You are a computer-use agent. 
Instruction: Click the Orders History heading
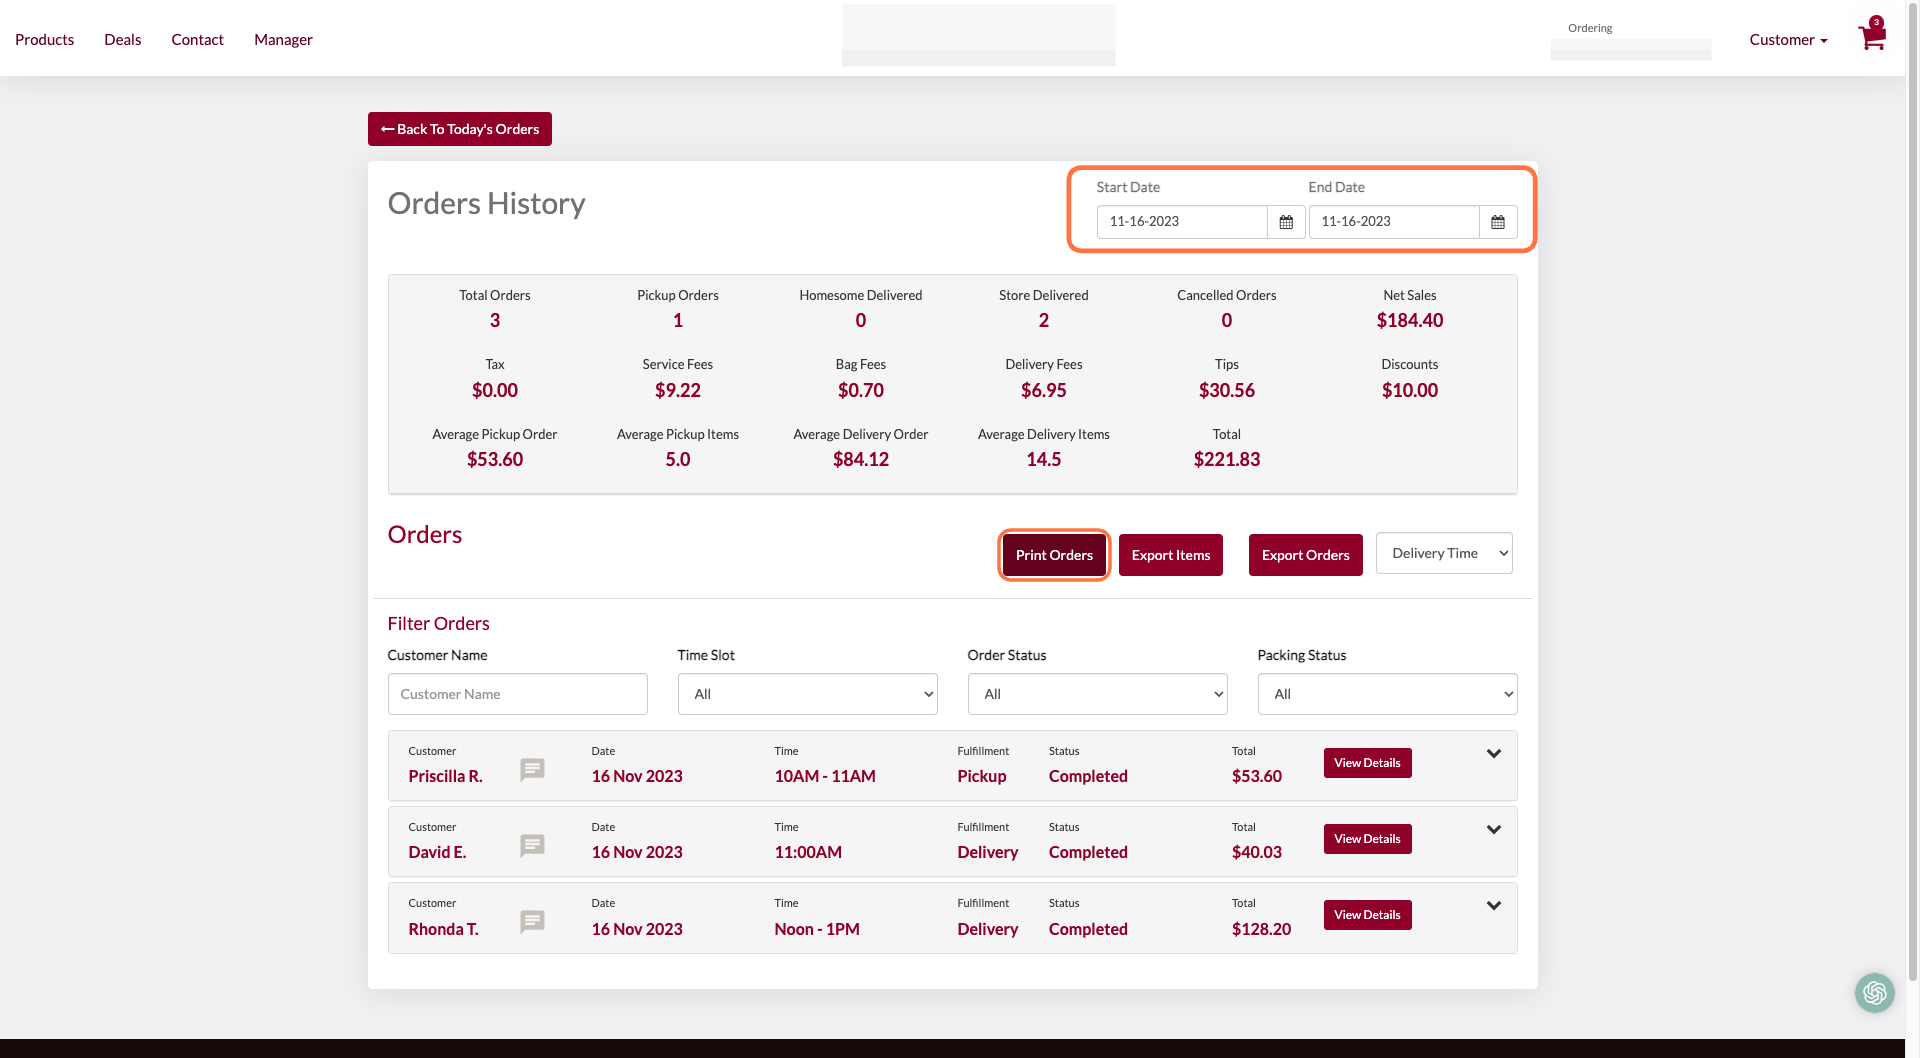486,203
